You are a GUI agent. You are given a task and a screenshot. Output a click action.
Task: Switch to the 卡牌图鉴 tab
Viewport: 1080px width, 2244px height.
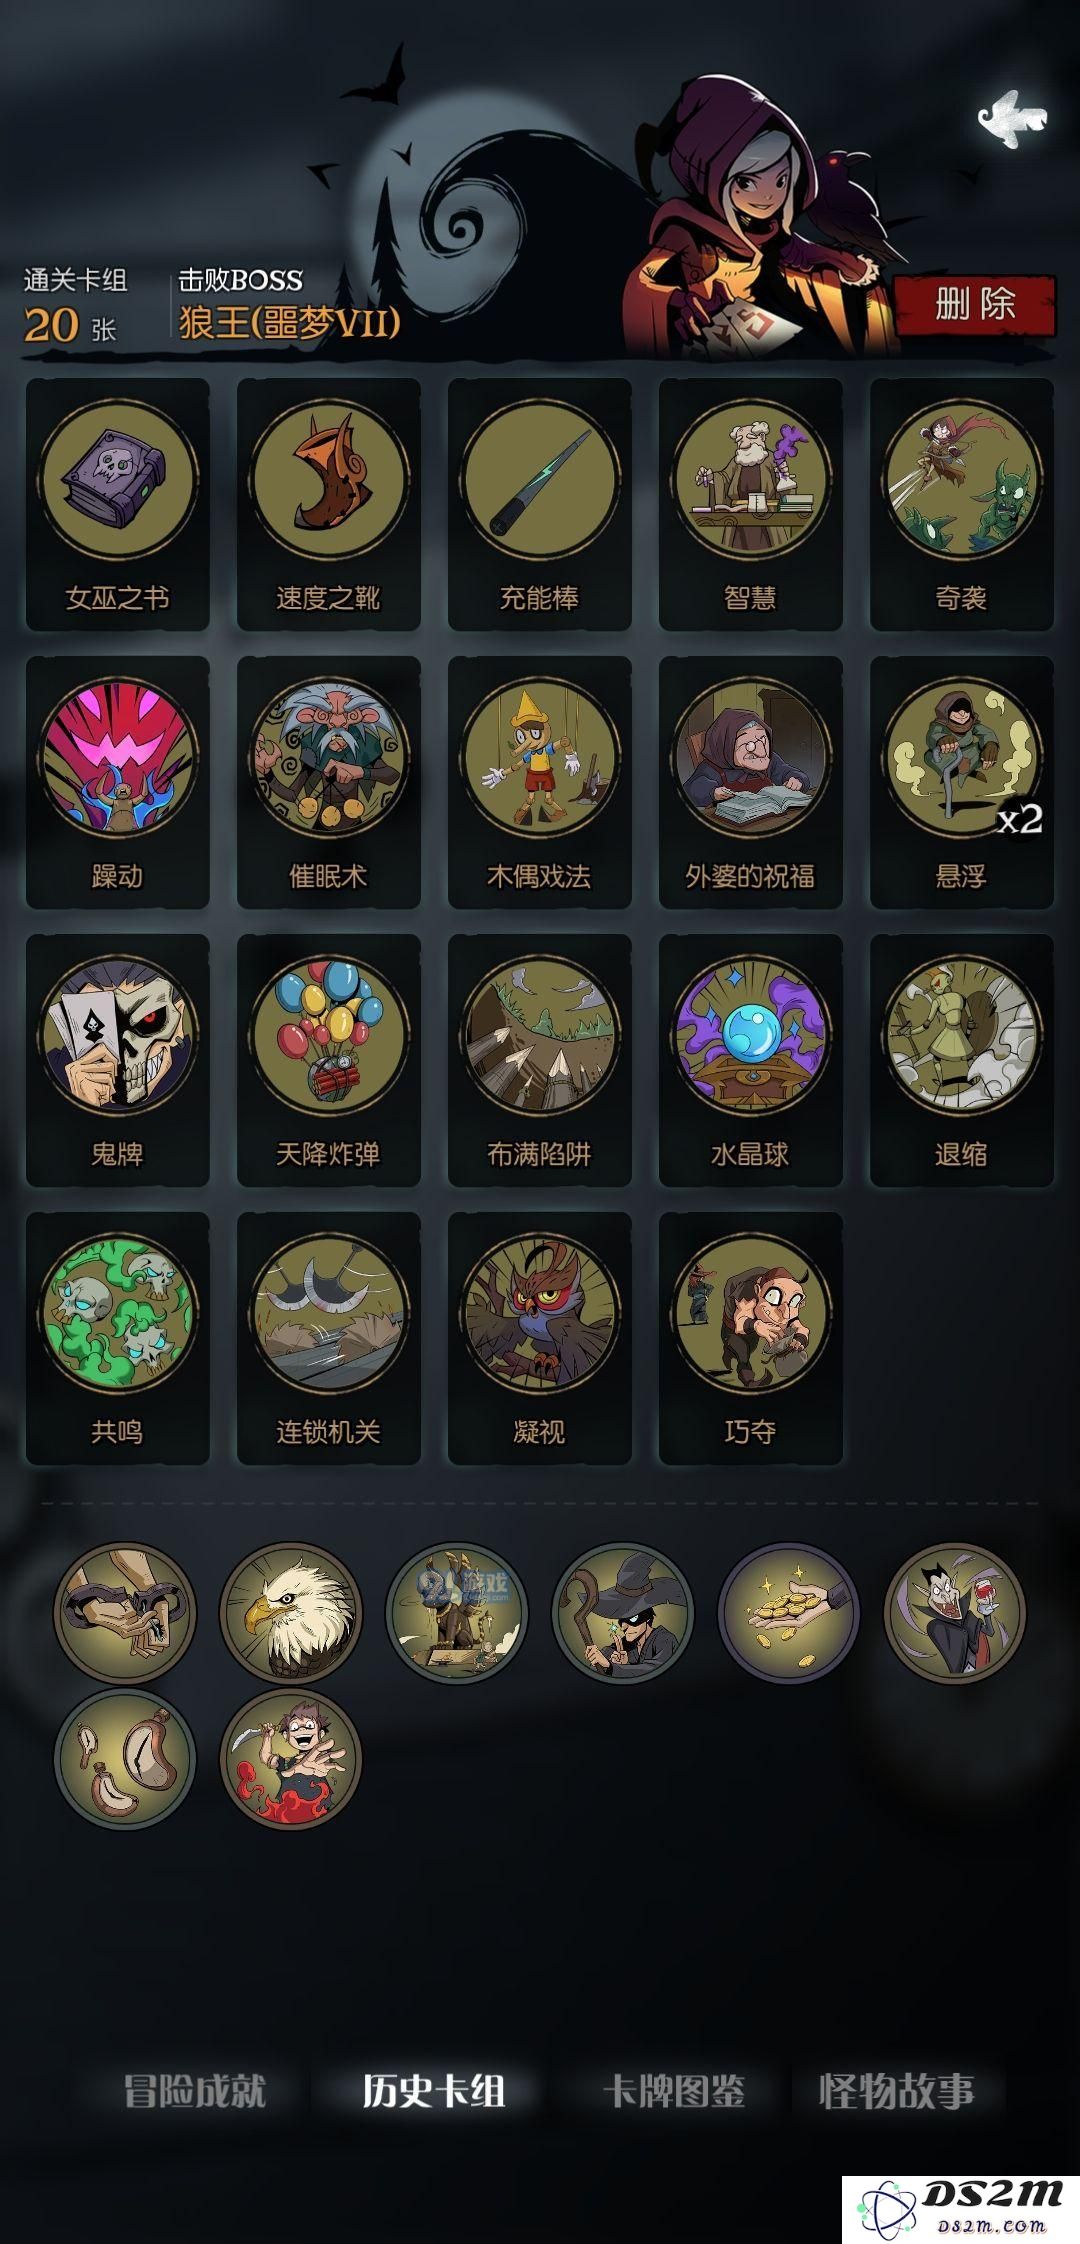click(x=675, y=2090)
